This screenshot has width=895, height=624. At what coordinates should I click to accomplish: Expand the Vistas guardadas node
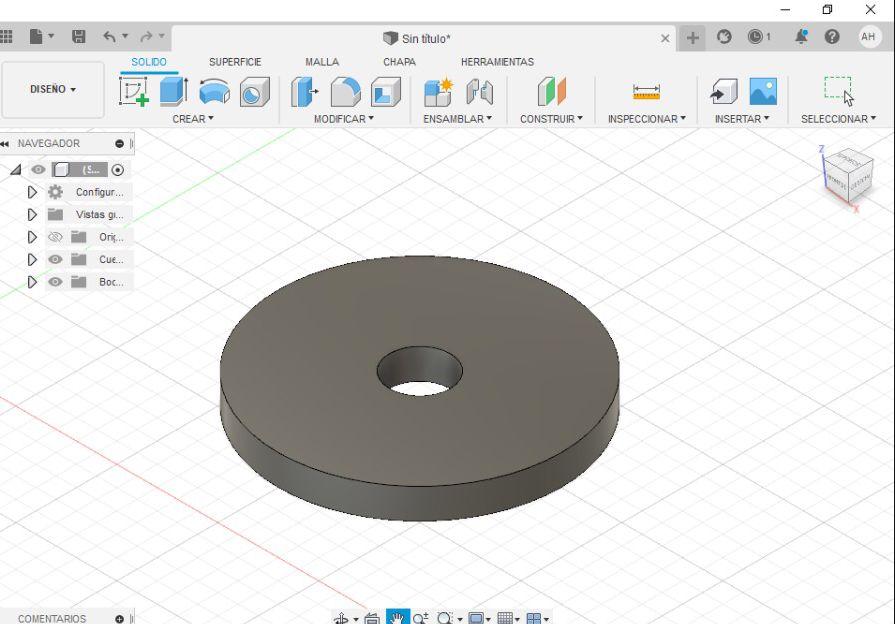point(32,215)
